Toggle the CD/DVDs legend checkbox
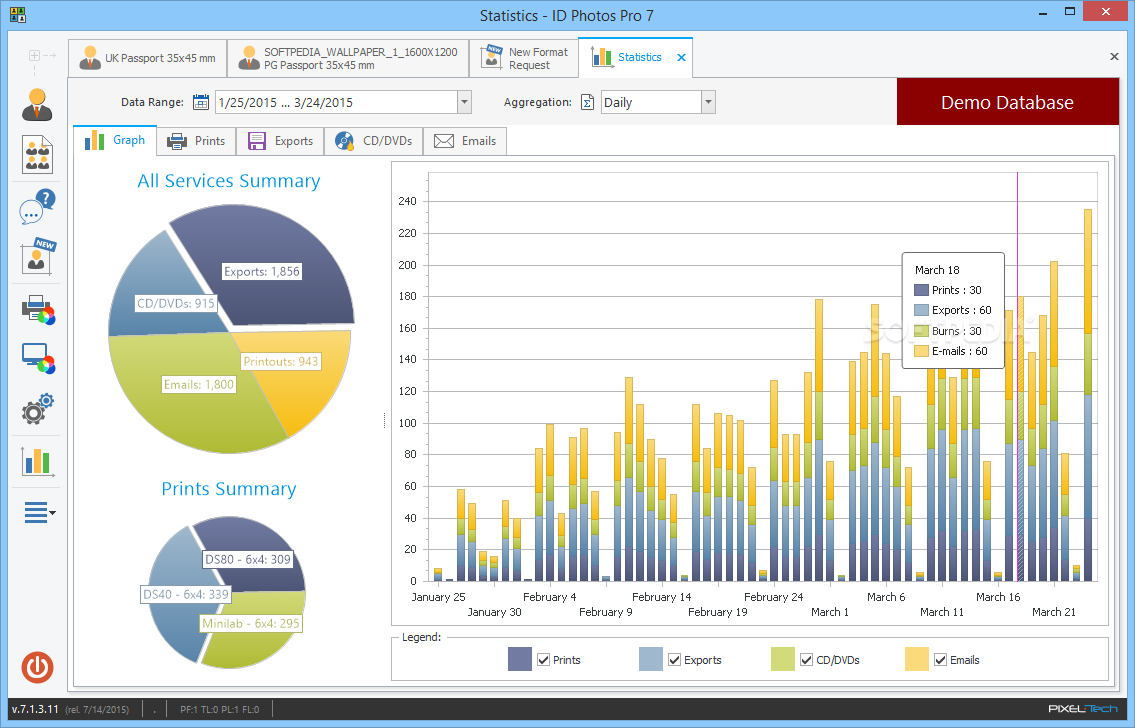Screen dimensions: 1135x728 806,660
